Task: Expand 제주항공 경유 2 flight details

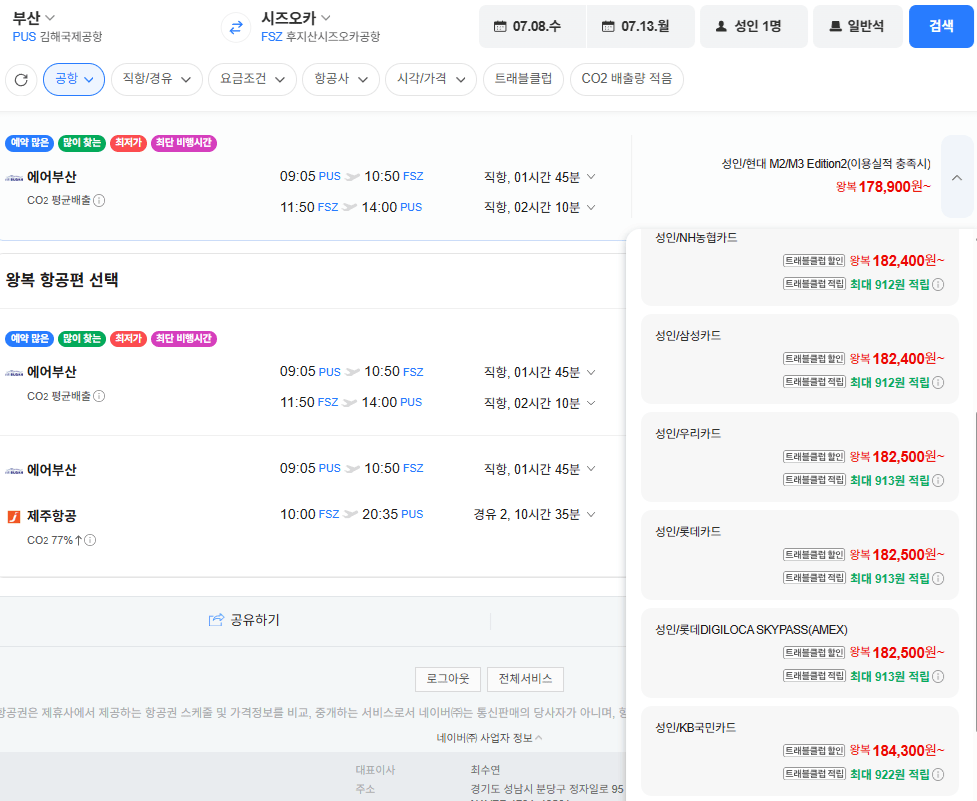Action: coord(591,514)
